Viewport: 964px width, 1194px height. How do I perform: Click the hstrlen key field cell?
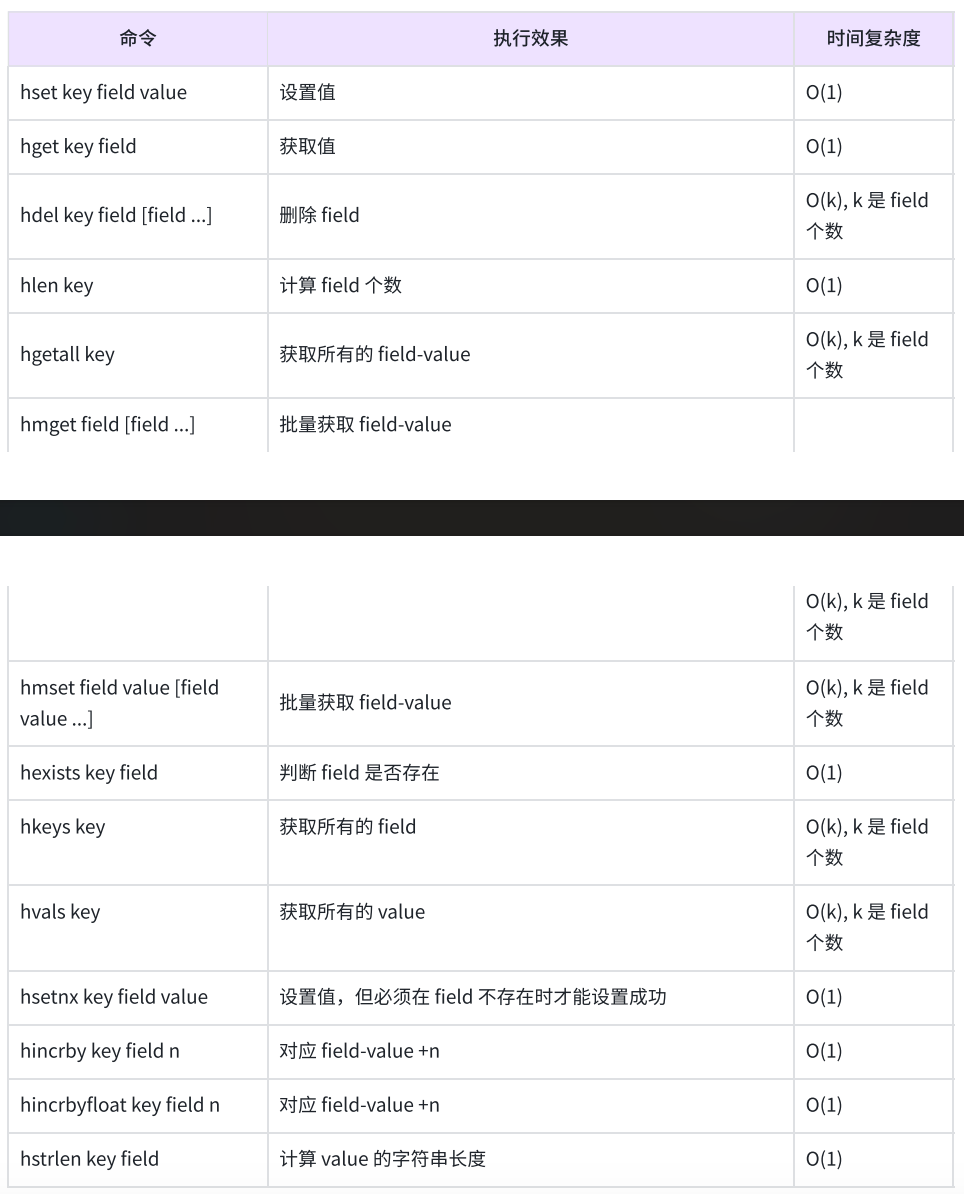138,1160
